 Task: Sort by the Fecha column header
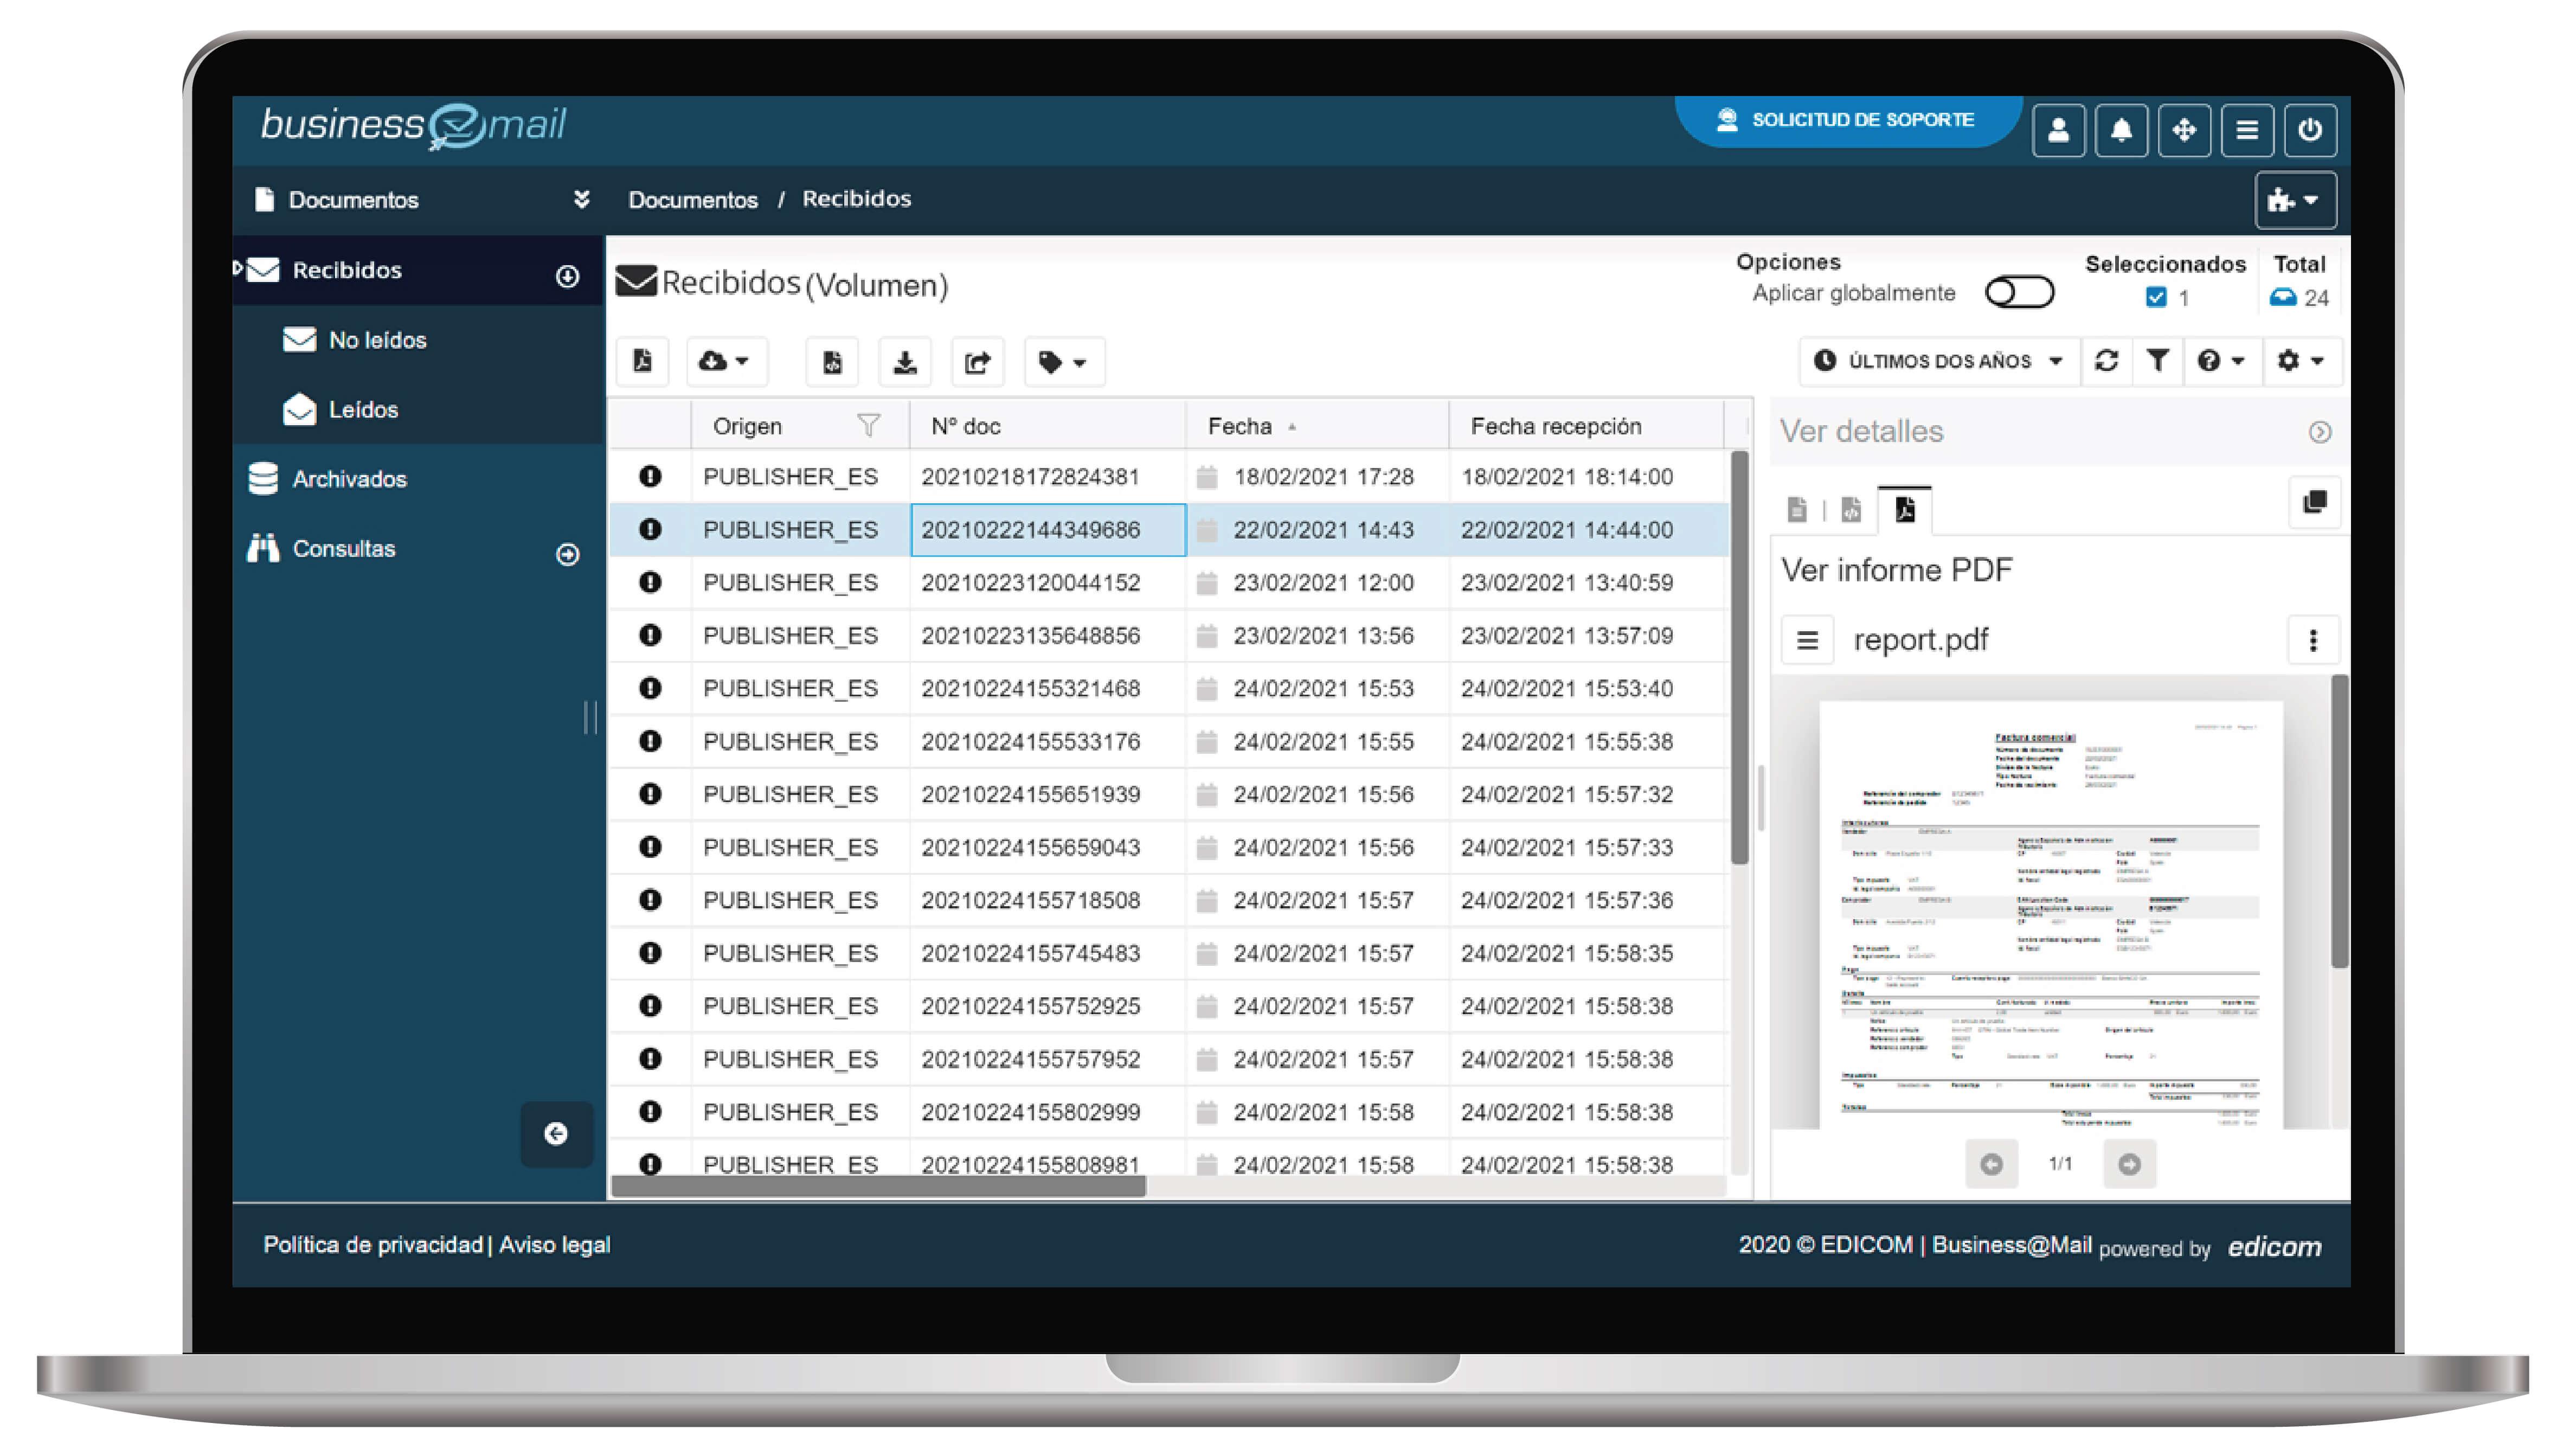click(x=1240, y=426)
